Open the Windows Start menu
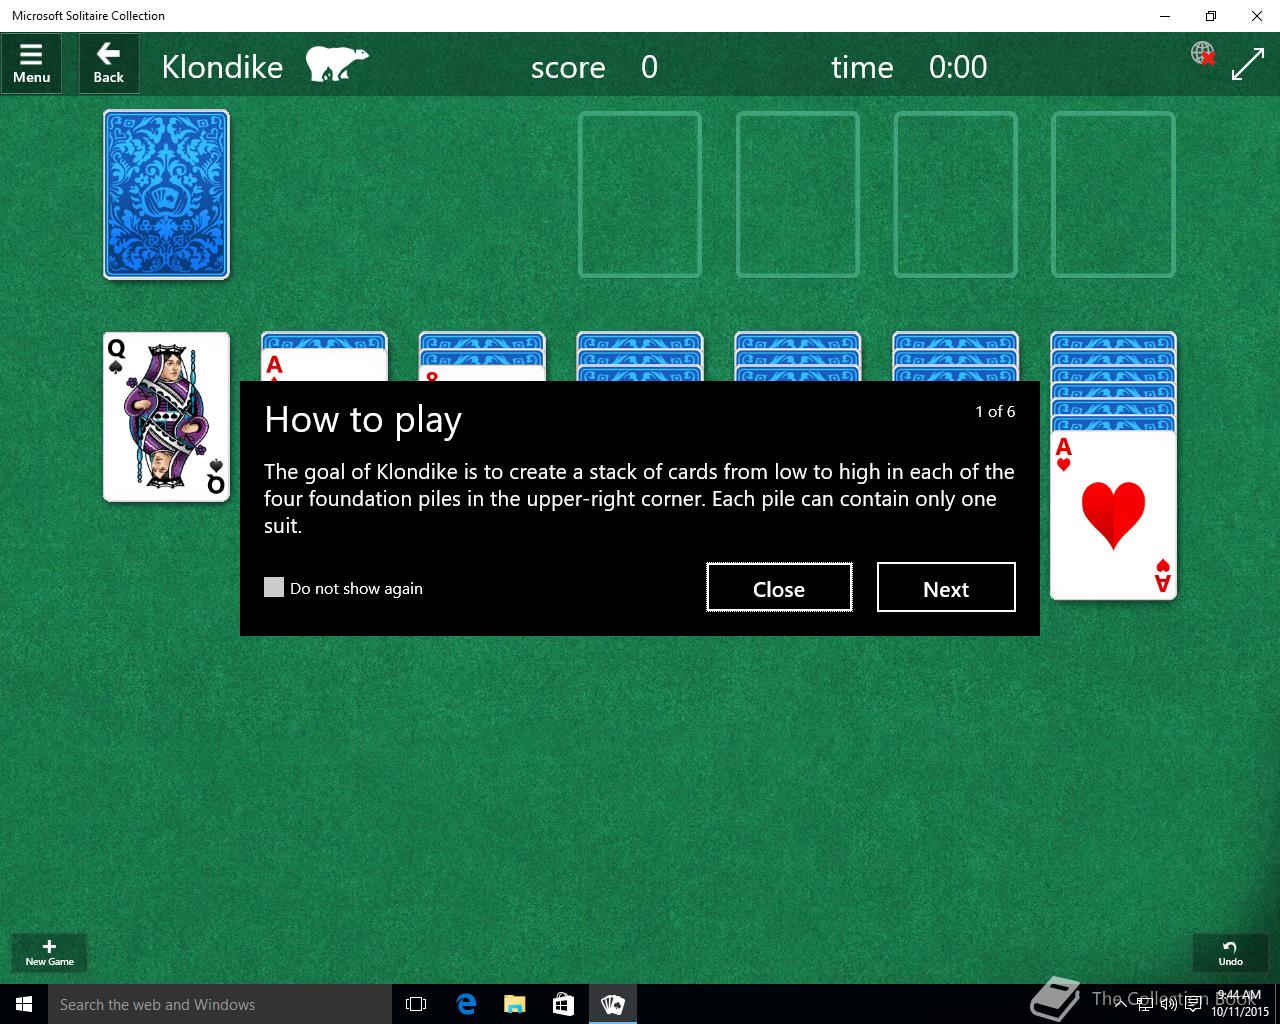The image size is (1280, 1024). coord(24,1004)
